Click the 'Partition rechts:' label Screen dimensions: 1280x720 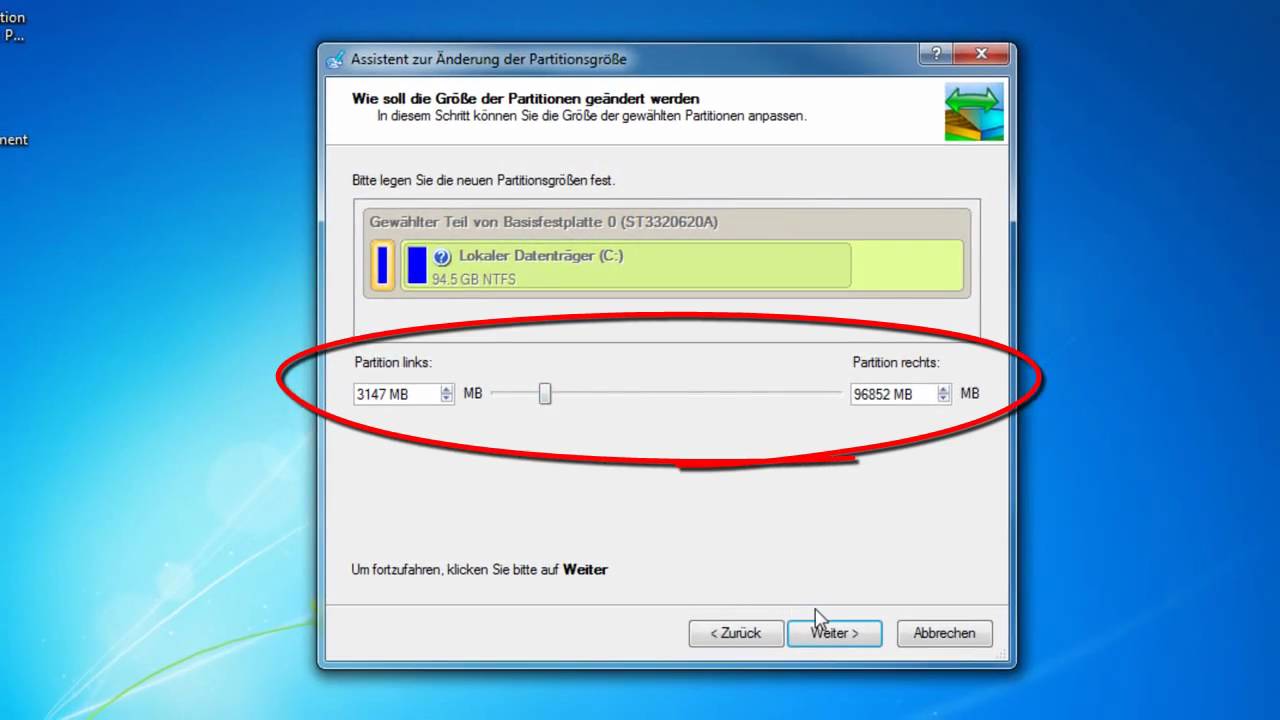point(896,363)
